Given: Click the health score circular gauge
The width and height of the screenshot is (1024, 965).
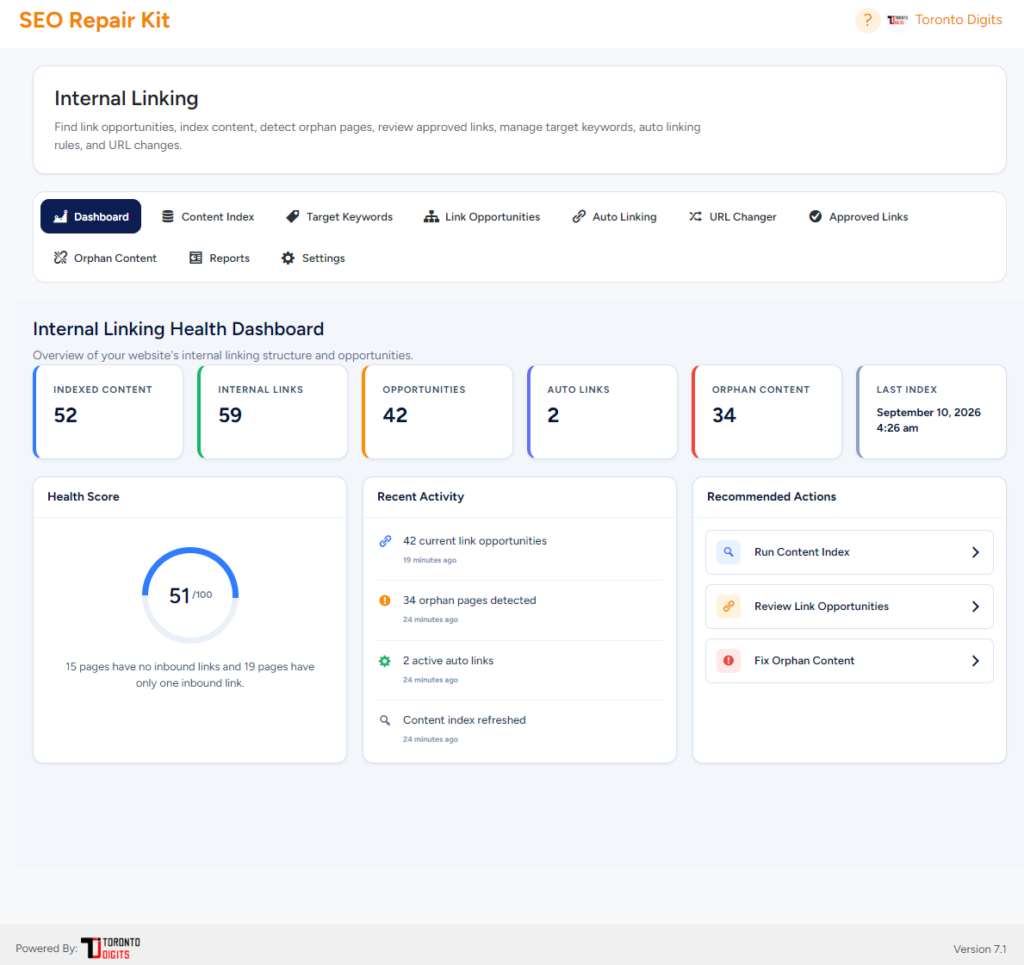Looking at the screenshot, I should pos(190,595).
